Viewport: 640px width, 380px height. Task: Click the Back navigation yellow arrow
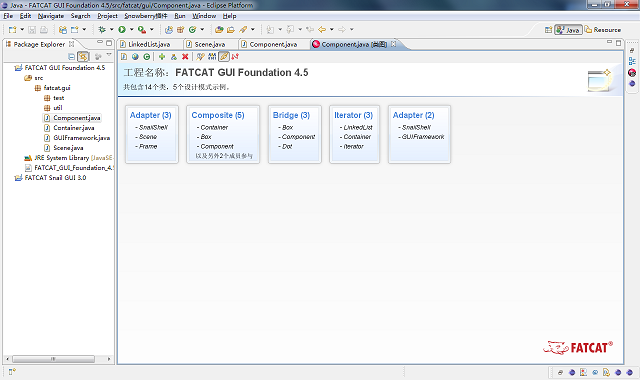pyautogui.click(x=322, y=29)
